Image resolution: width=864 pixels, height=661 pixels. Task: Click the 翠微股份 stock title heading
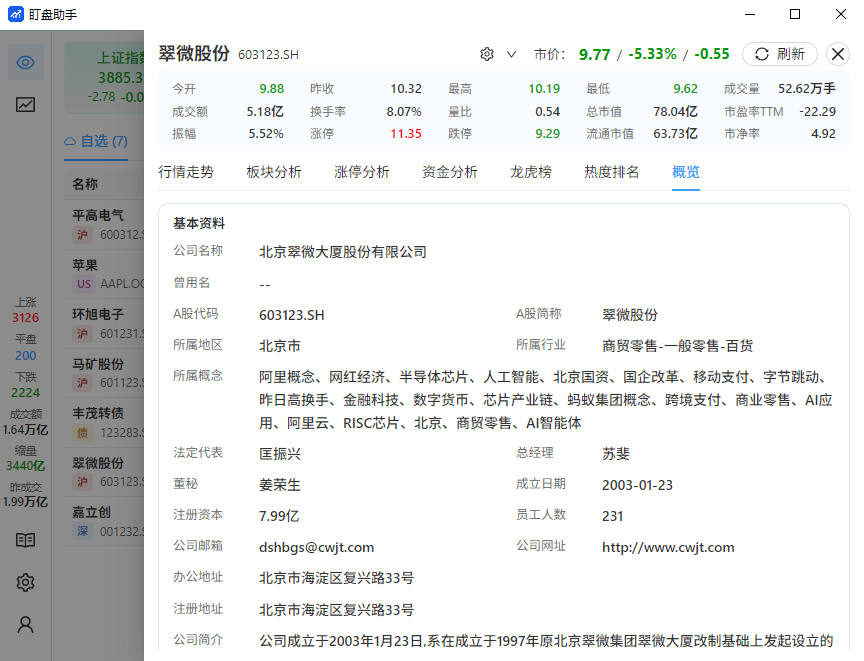coord(194,53)
